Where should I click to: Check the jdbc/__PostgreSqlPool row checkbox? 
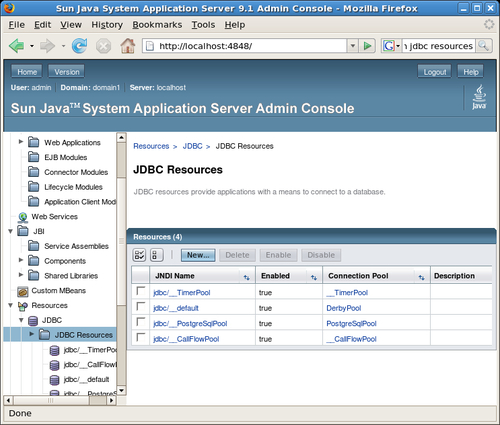coord(141,322)
